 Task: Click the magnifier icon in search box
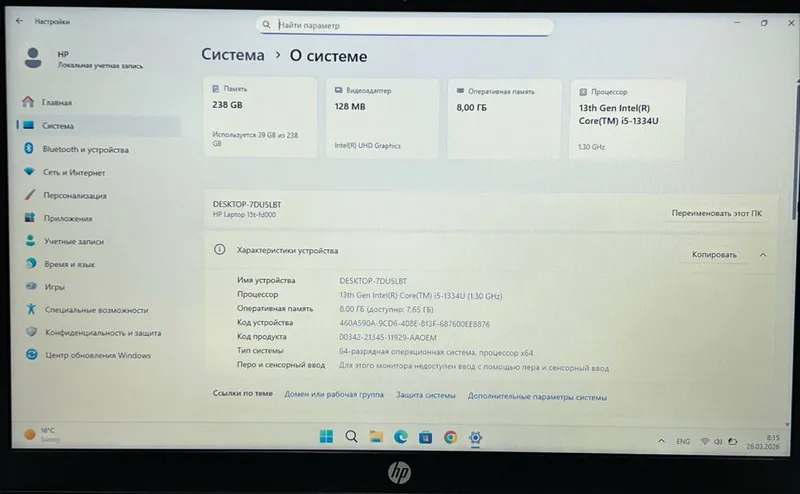266,24
